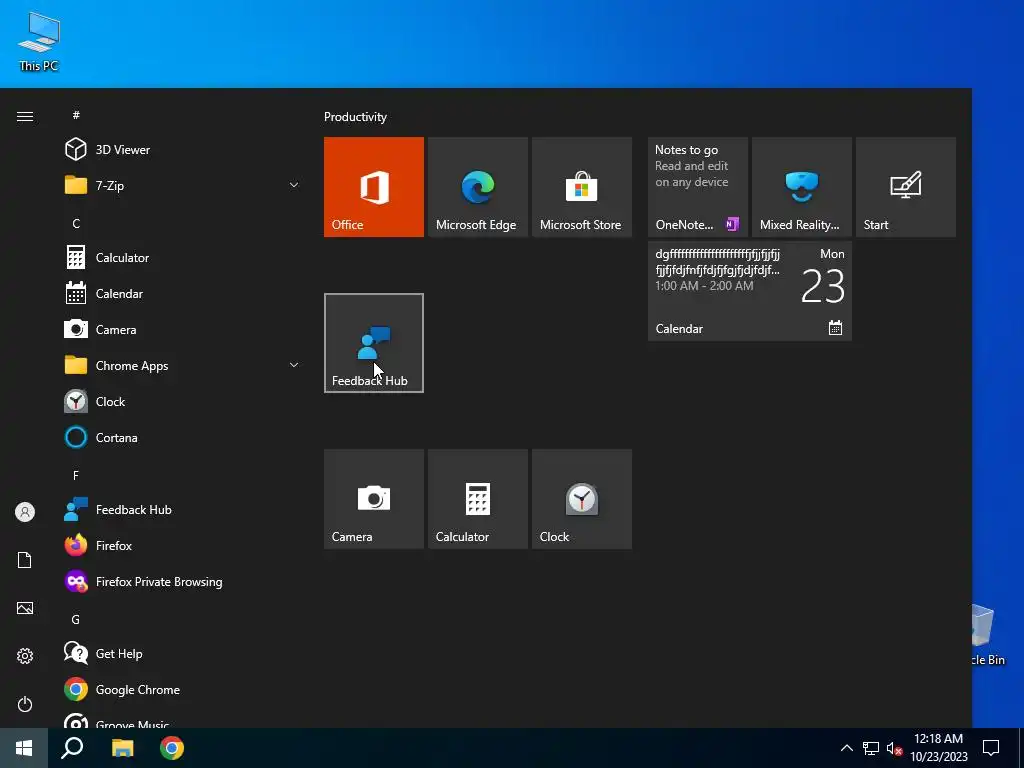Click the Windows Start button

point(24,748)
